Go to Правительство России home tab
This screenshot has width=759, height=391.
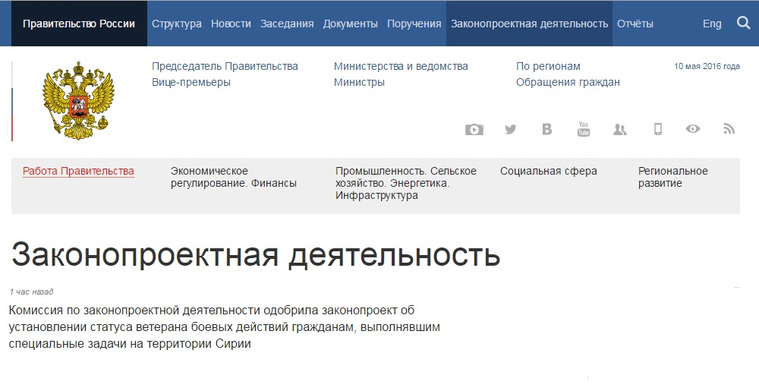coord(79,24)
